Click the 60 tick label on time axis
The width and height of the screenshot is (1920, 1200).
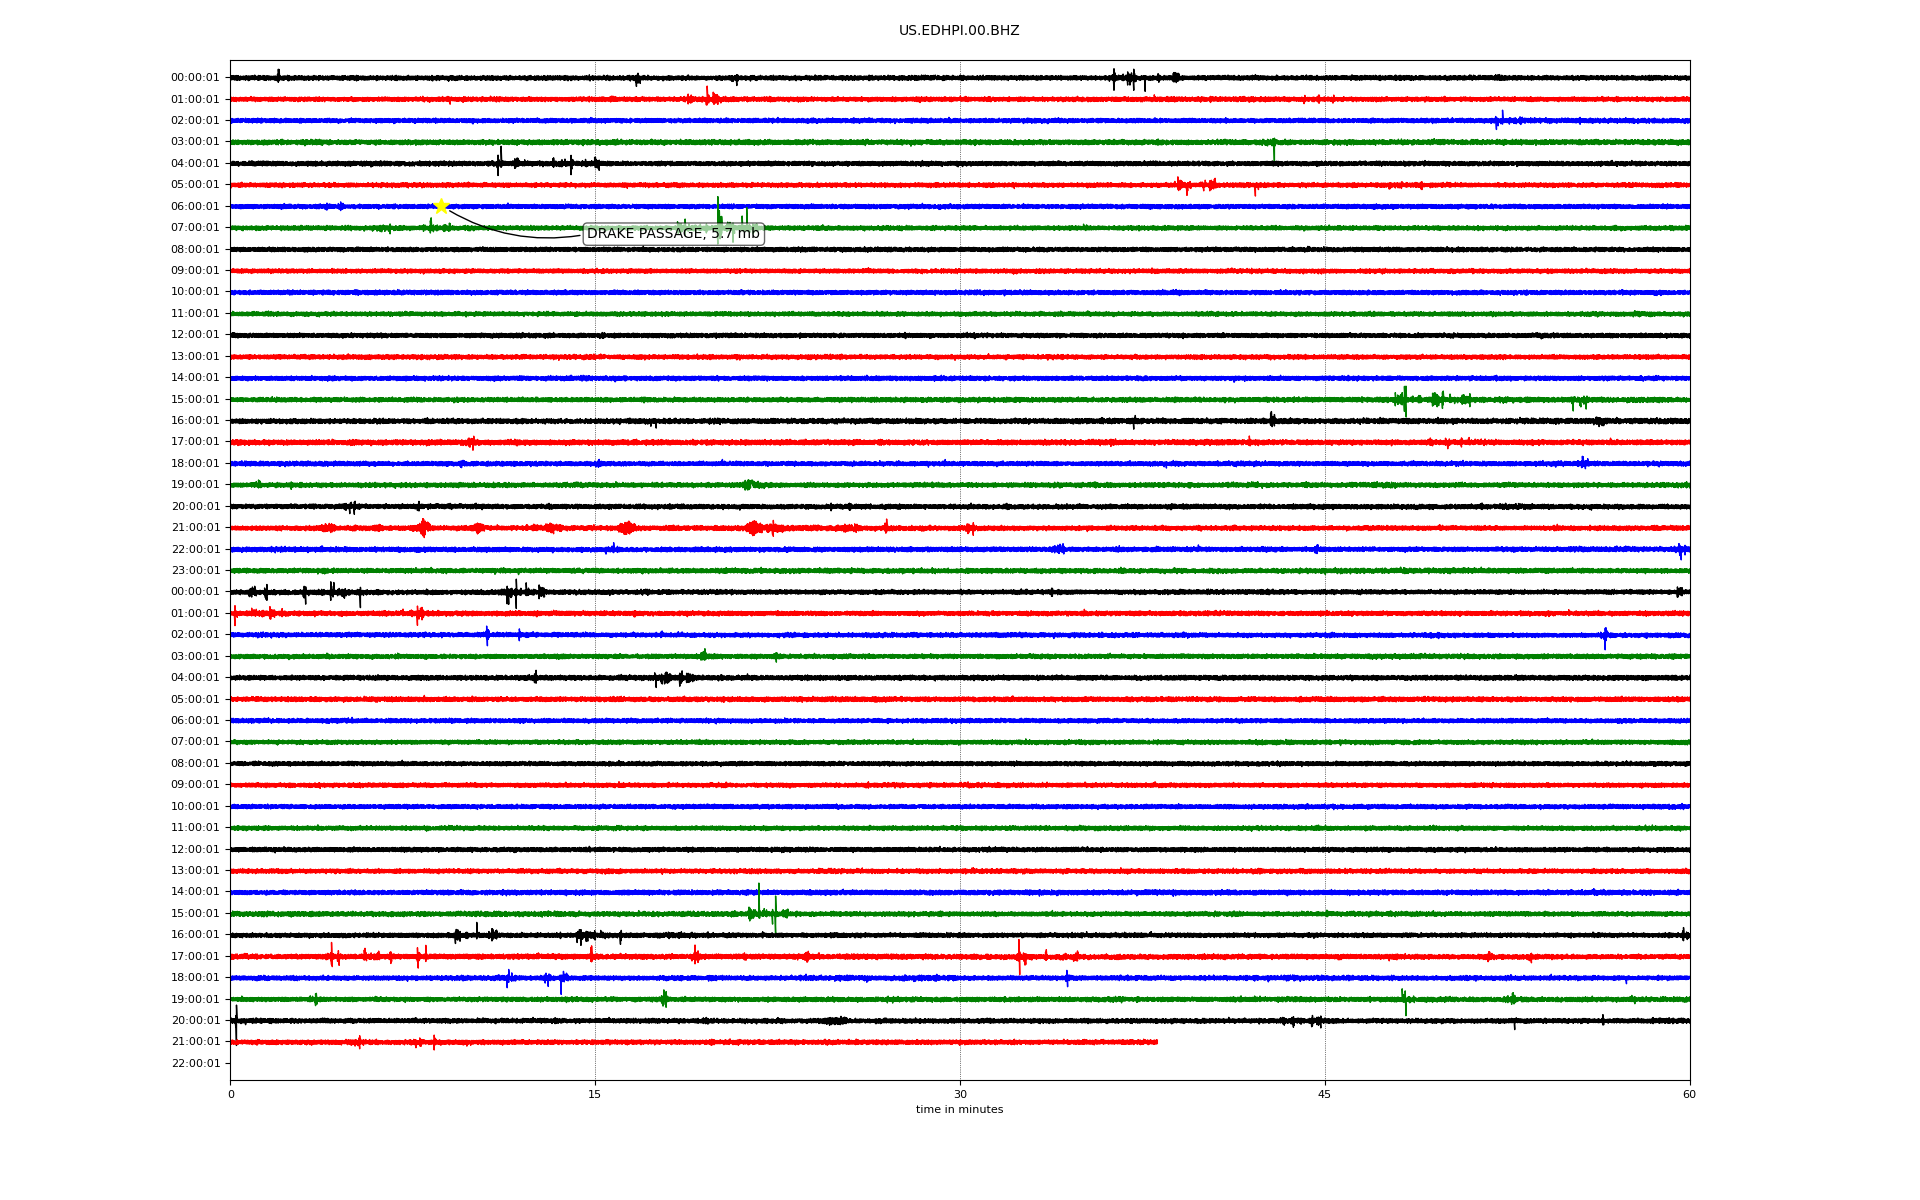1689,1094
